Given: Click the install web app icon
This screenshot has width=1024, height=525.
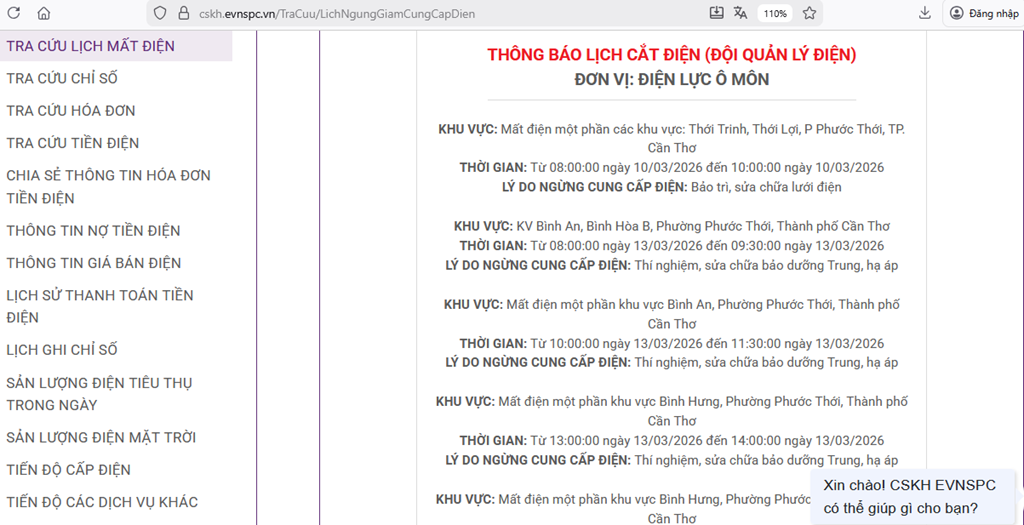Looking at the screenshot, I should [x=716, y=13].
